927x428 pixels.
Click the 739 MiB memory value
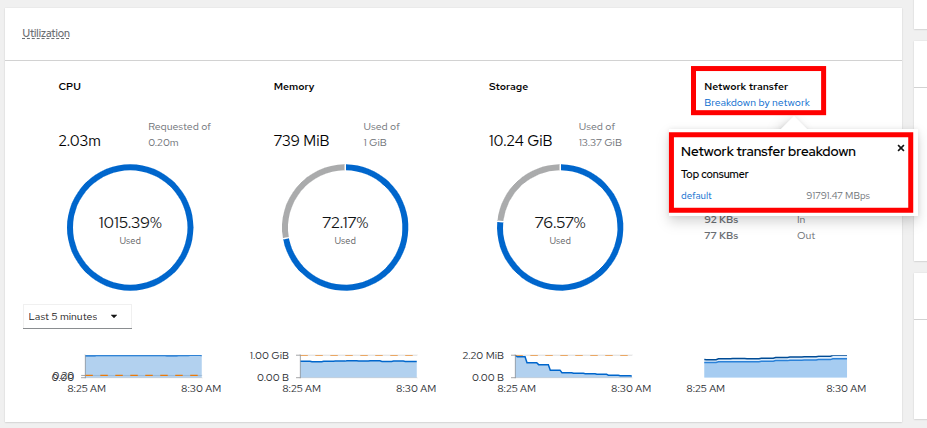click(x=299, y=141)
